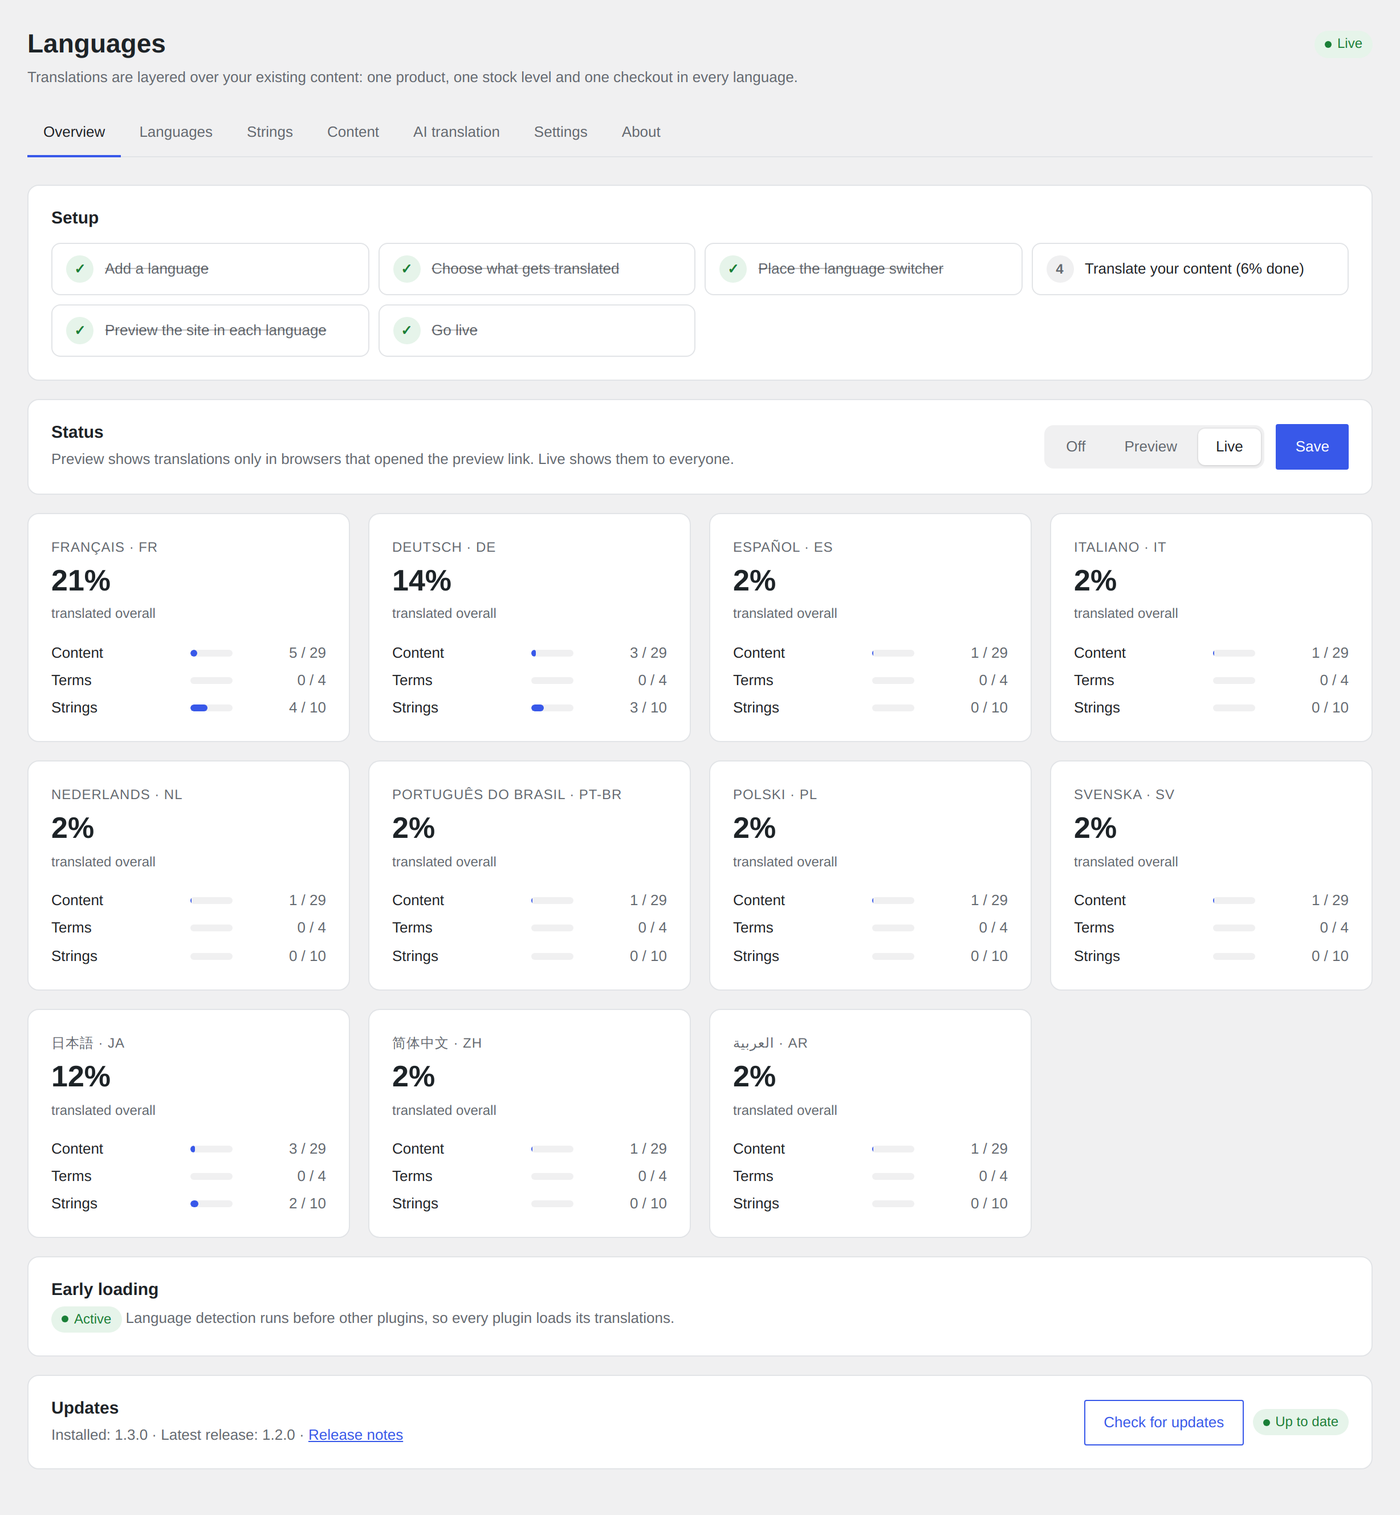Click the Polski · PL card heading
Image resolution: width=1400 pixels, height=1515 pixels.
(775, 795)
